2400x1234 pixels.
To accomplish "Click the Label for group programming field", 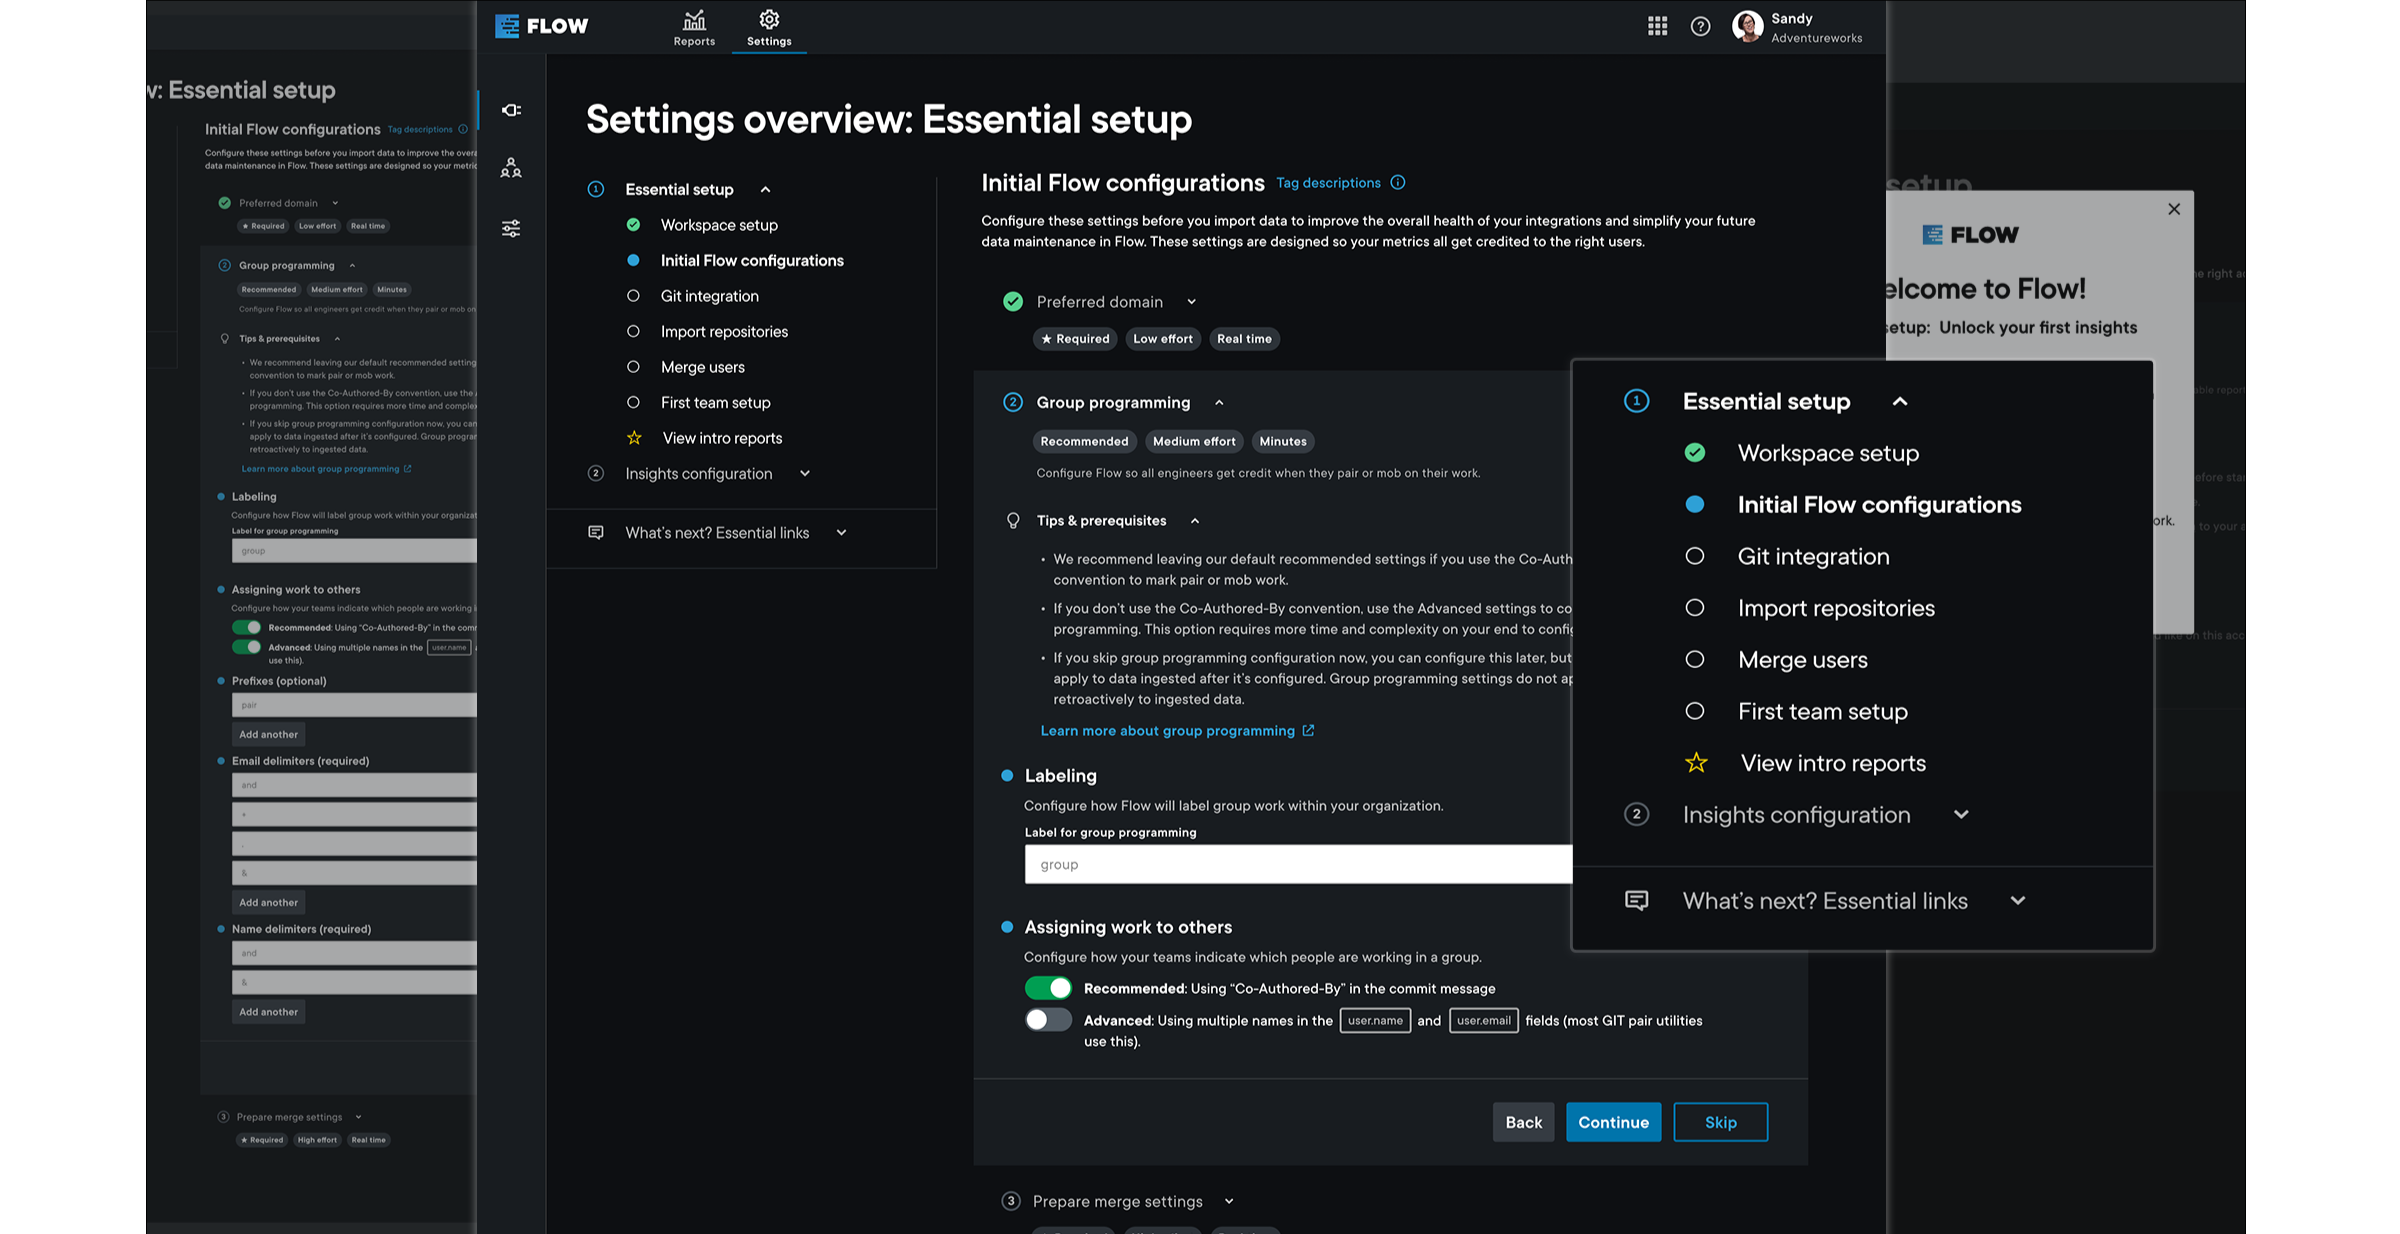I will [1297, 864].
